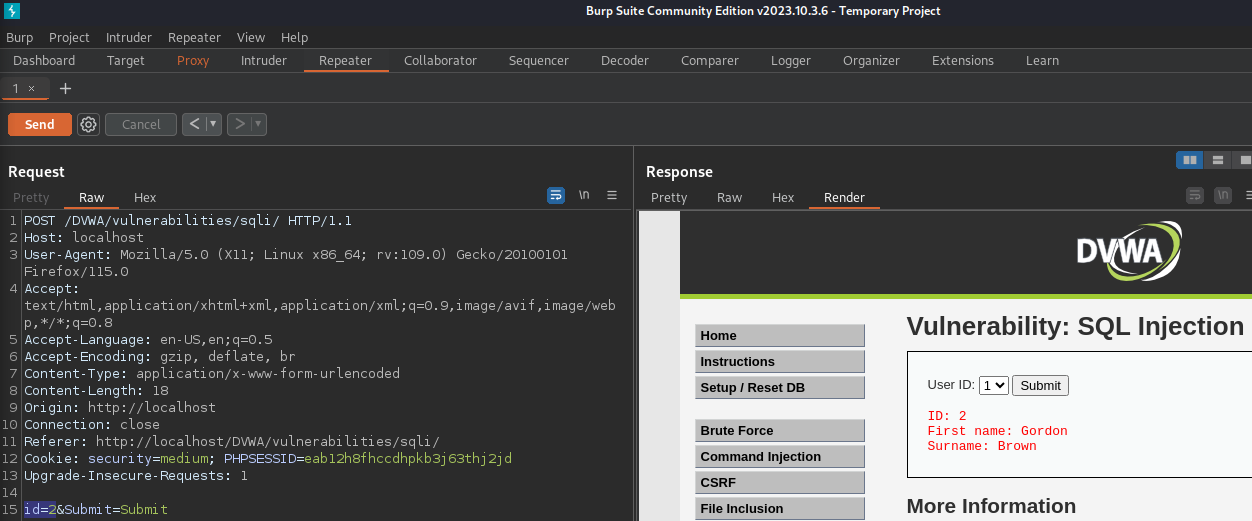Select Hex view in Request panel
This screenshot has width=1252, height=521.
tap(145, 197)
